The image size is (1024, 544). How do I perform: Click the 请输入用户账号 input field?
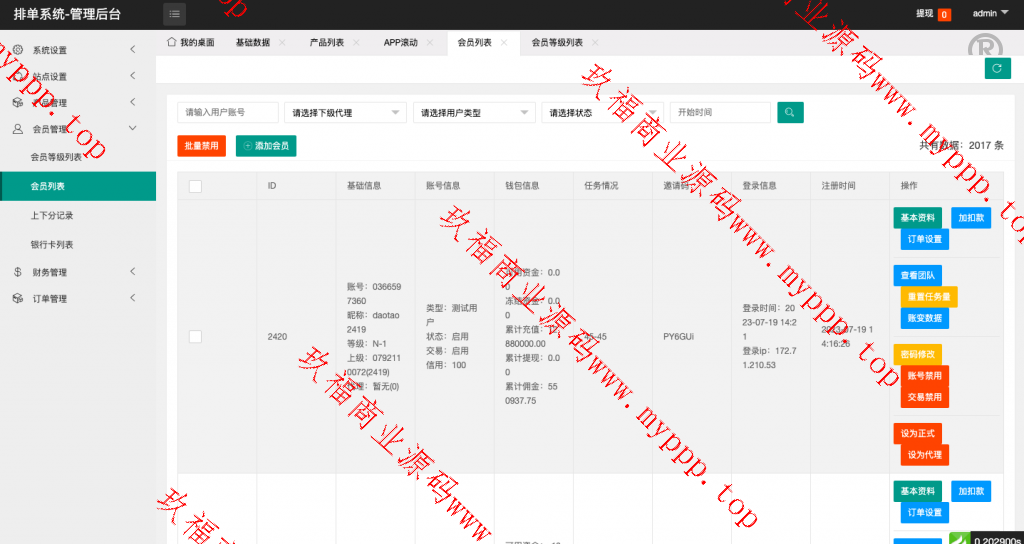pos(227,113)
